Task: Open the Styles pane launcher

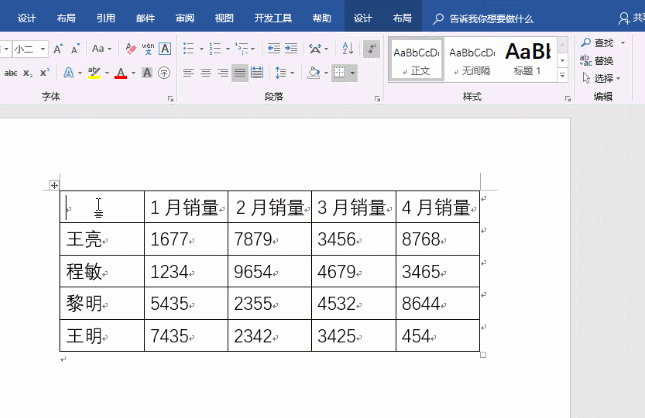Action: [568, 99]
